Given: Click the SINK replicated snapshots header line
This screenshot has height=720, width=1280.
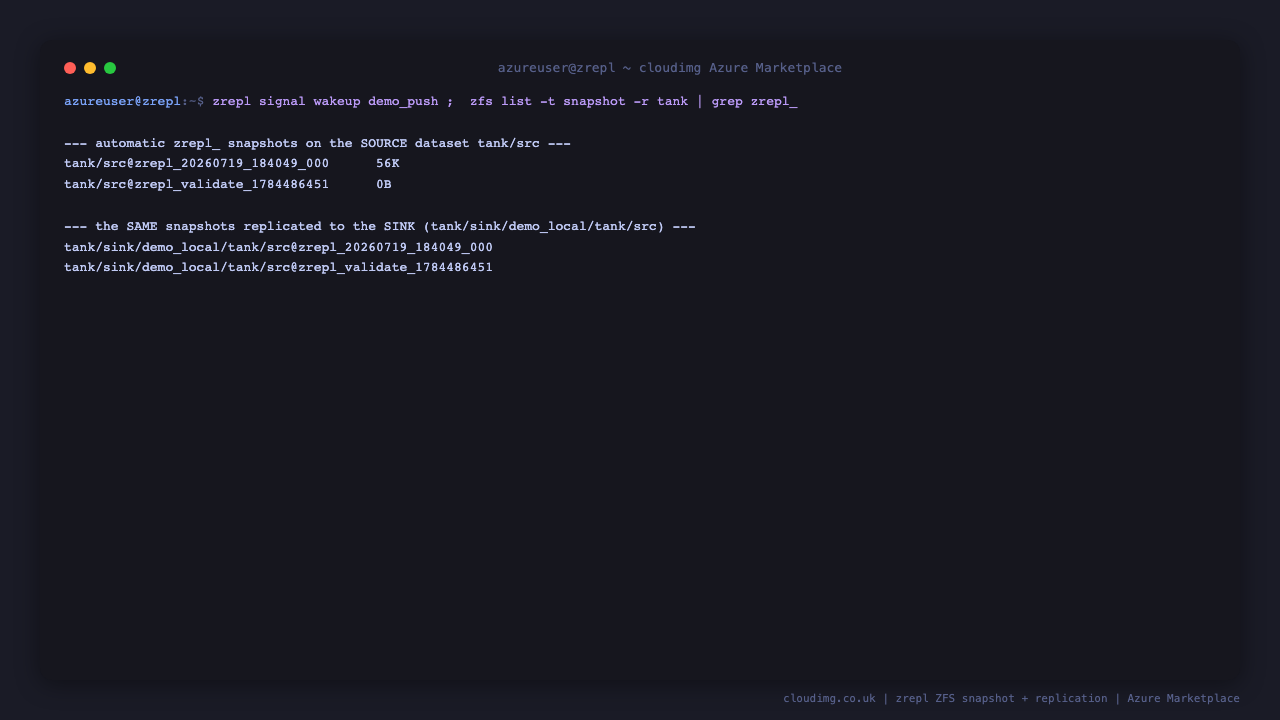Looking at the screenshot, I should 380,227.
